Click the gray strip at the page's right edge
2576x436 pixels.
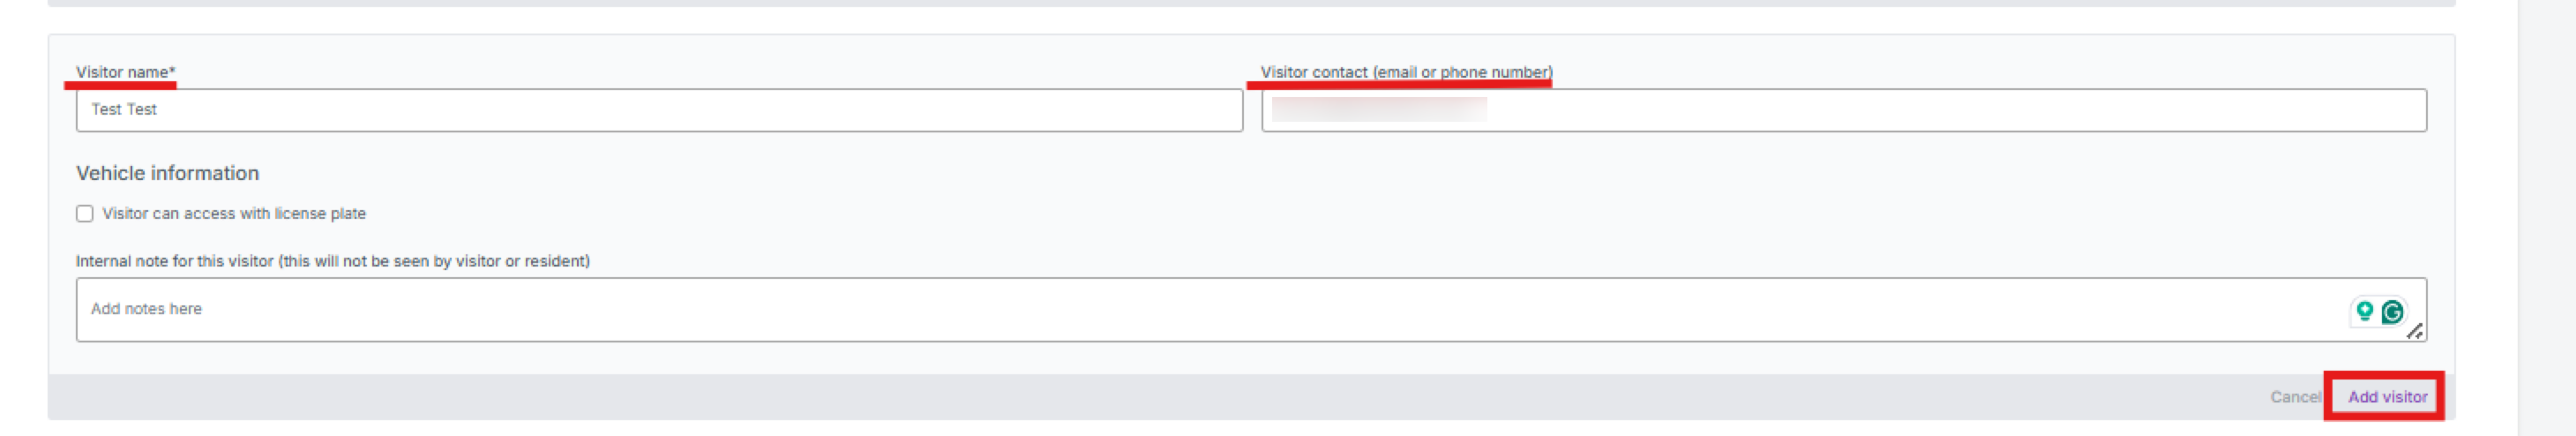[x=2545, y=218]
